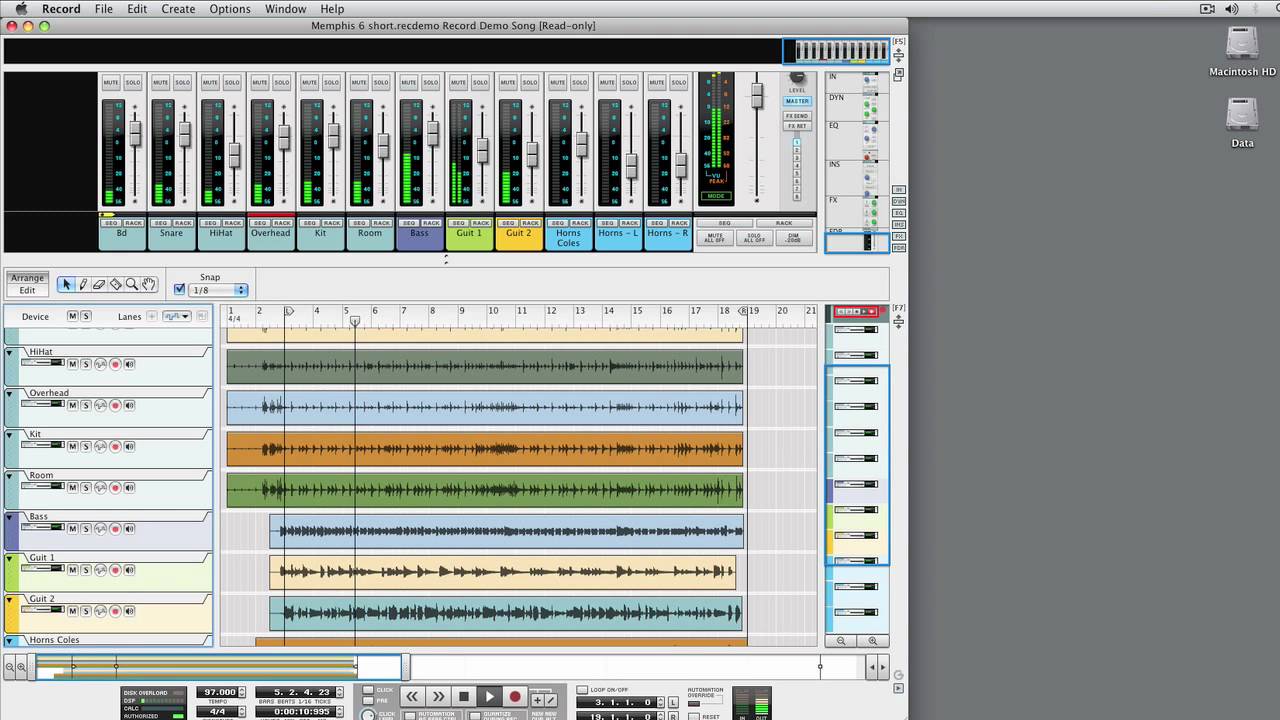Collapse the Guit 1 track
1280x720 pixels.
click(x=10, y=558)
